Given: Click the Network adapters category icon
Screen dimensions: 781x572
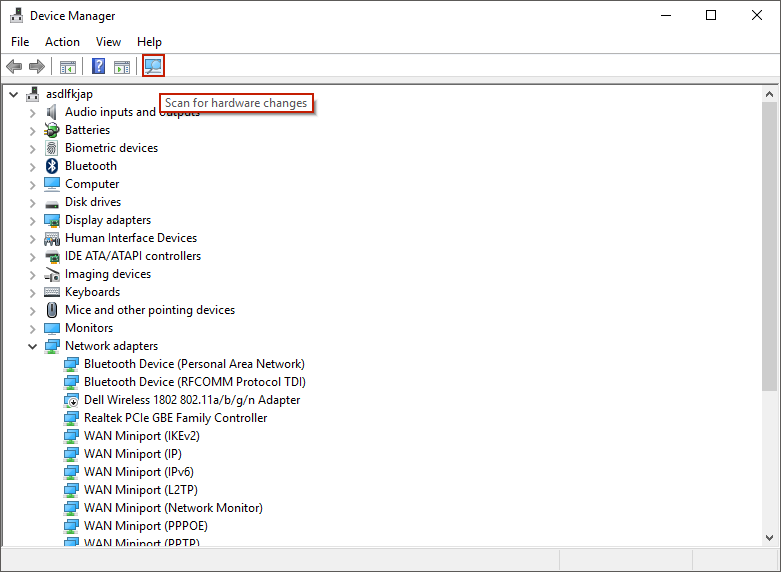Looking at the screenshot, I should pos(52,346).
